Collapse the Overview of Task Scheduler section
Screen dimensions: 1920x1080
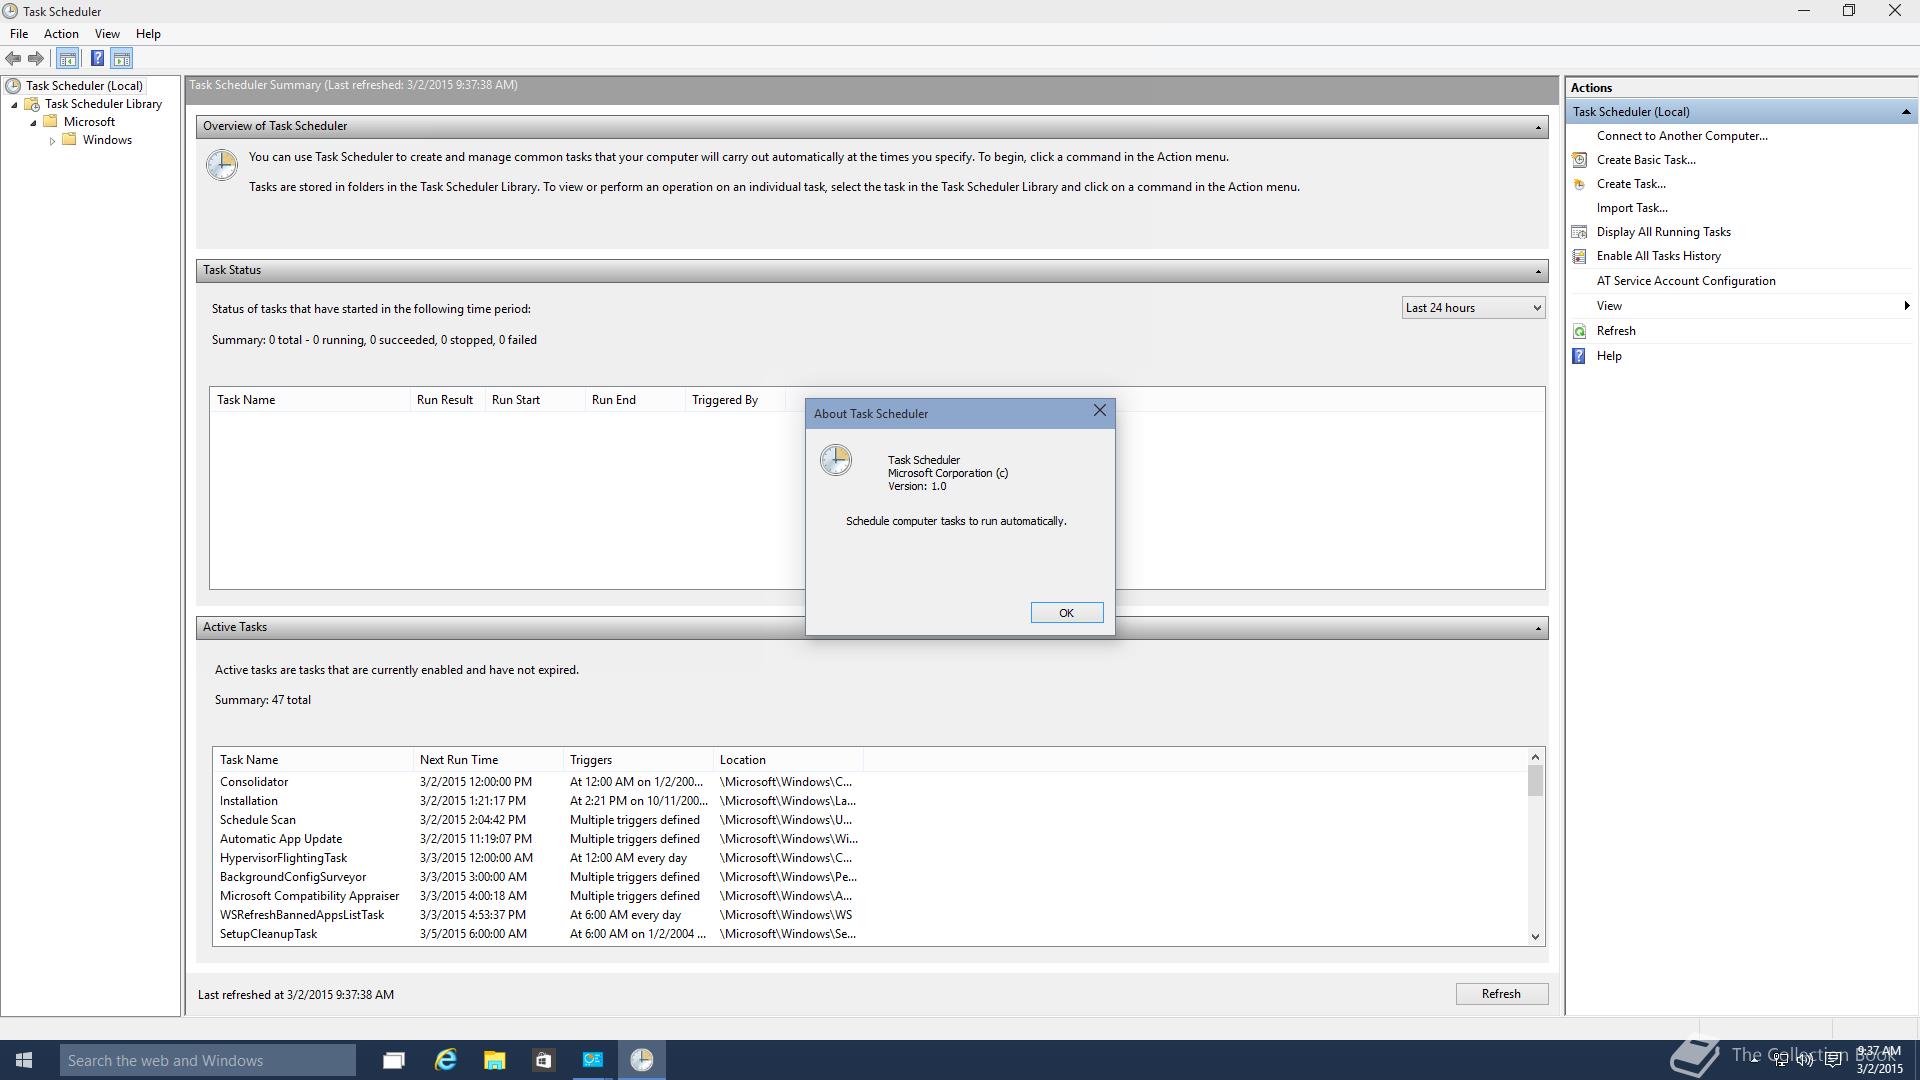(x=1538, y=127)
